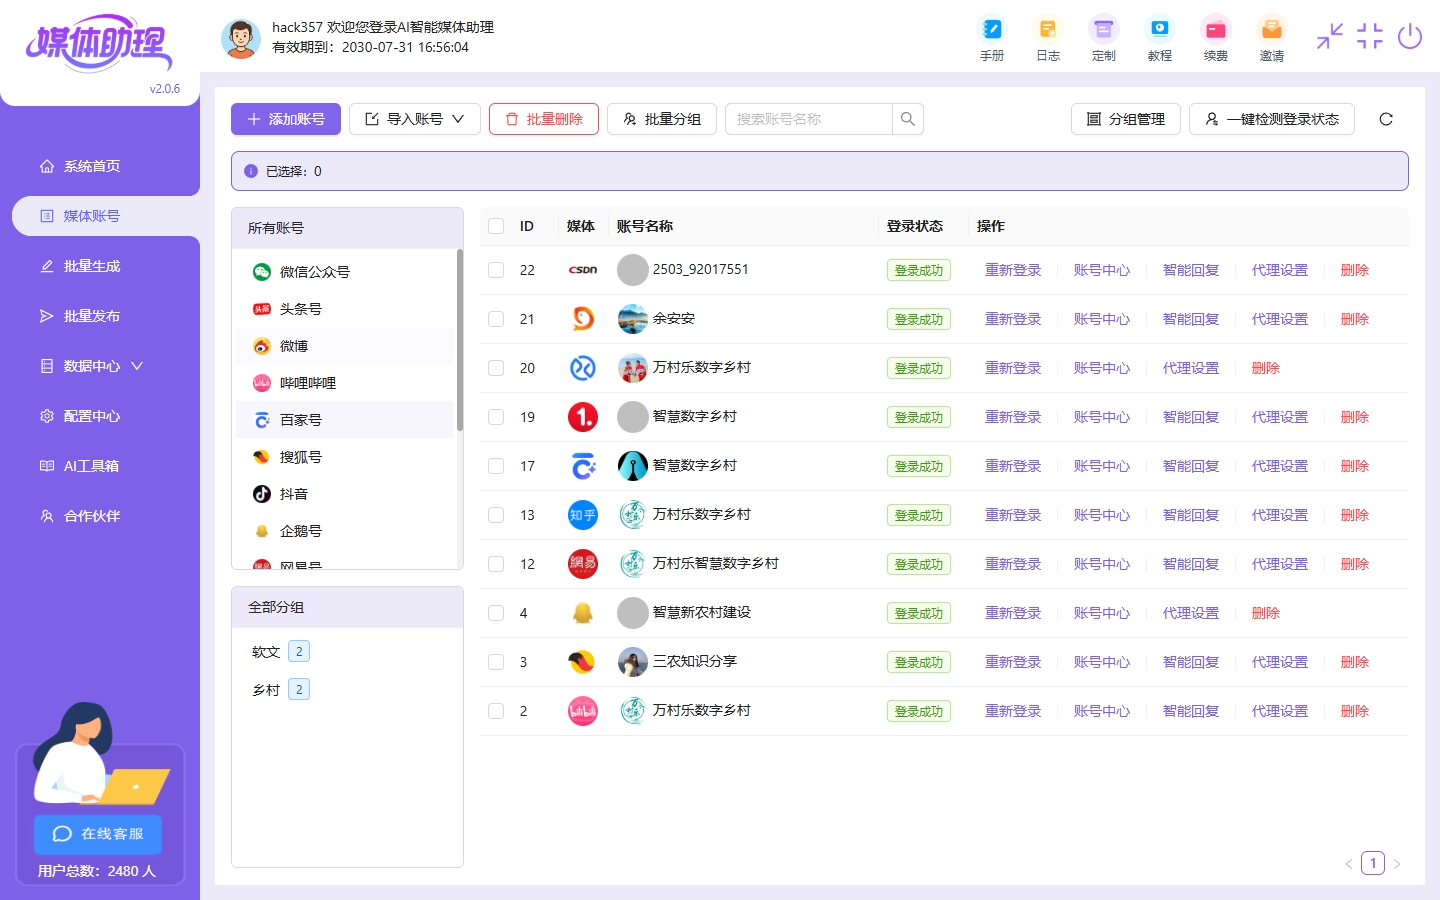Open the 日志 log icon

click(x=1047, y=30)
